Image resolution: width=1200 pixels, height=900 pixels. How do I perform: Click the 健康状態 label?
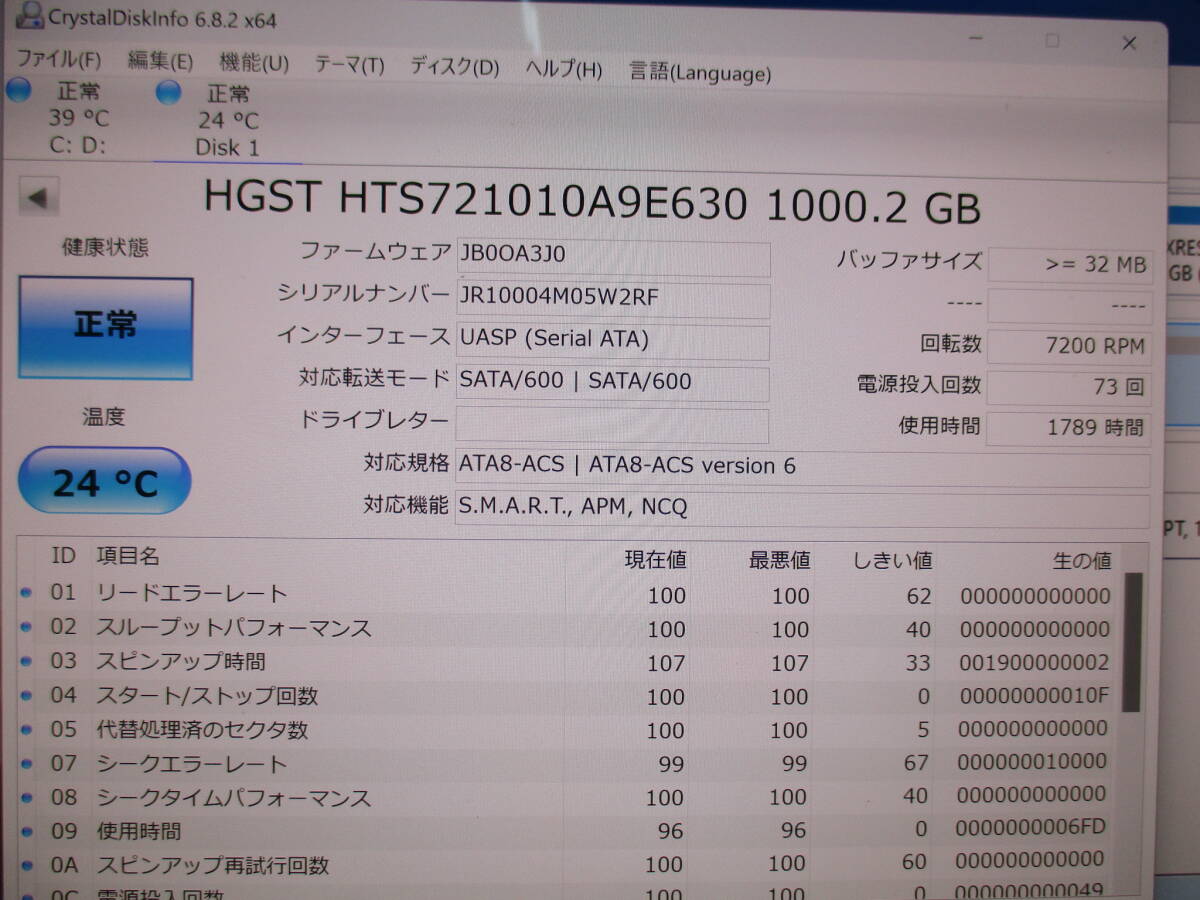(104, 248)
